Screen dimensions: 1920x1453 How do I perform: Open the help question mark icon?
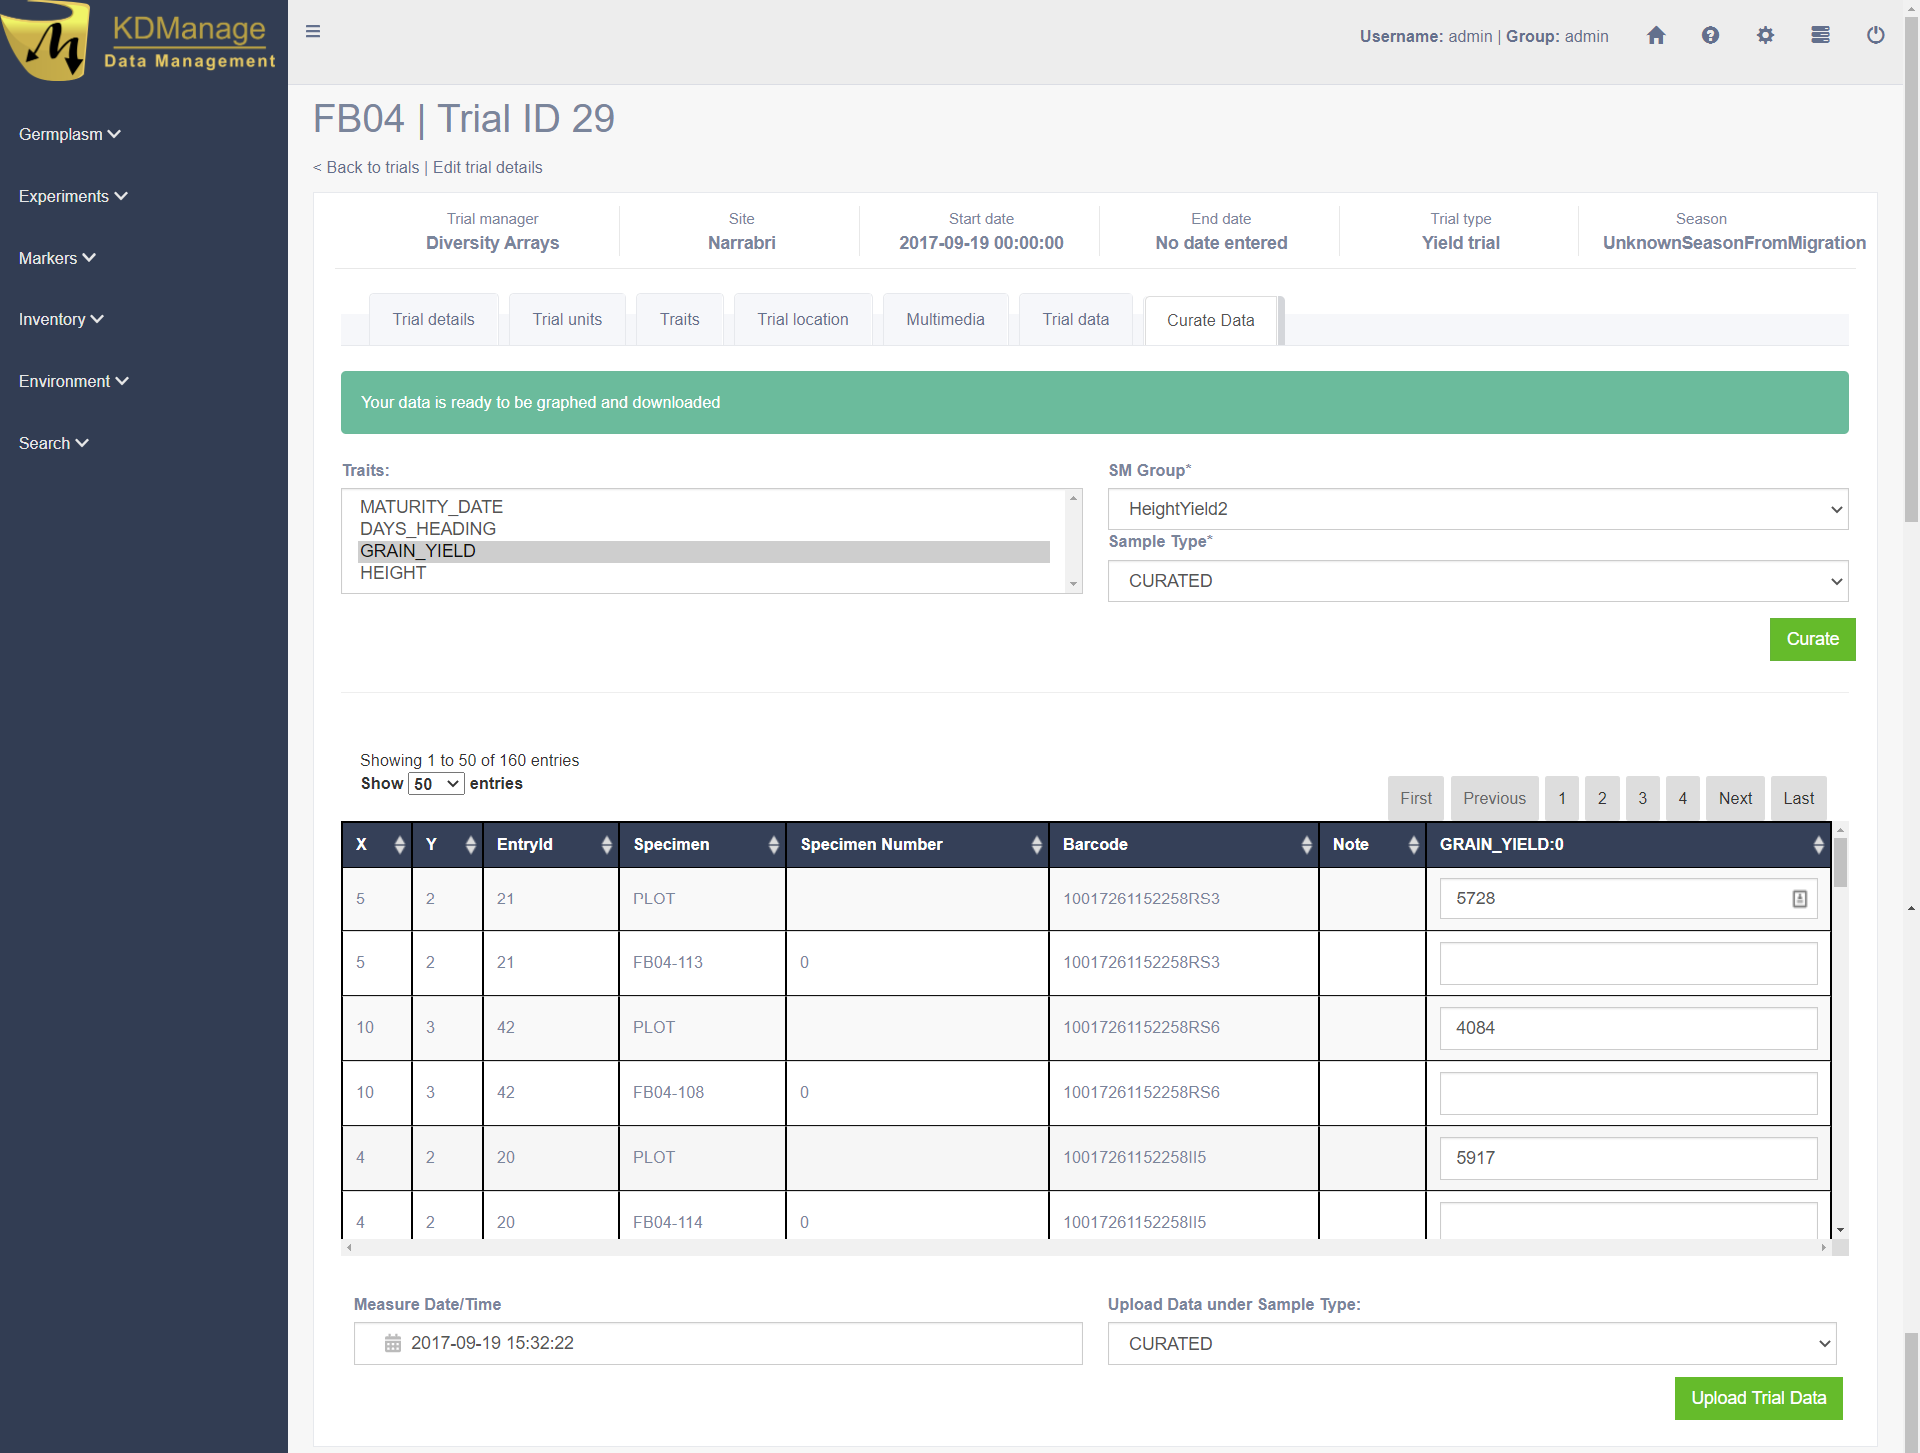(1710, 36)
